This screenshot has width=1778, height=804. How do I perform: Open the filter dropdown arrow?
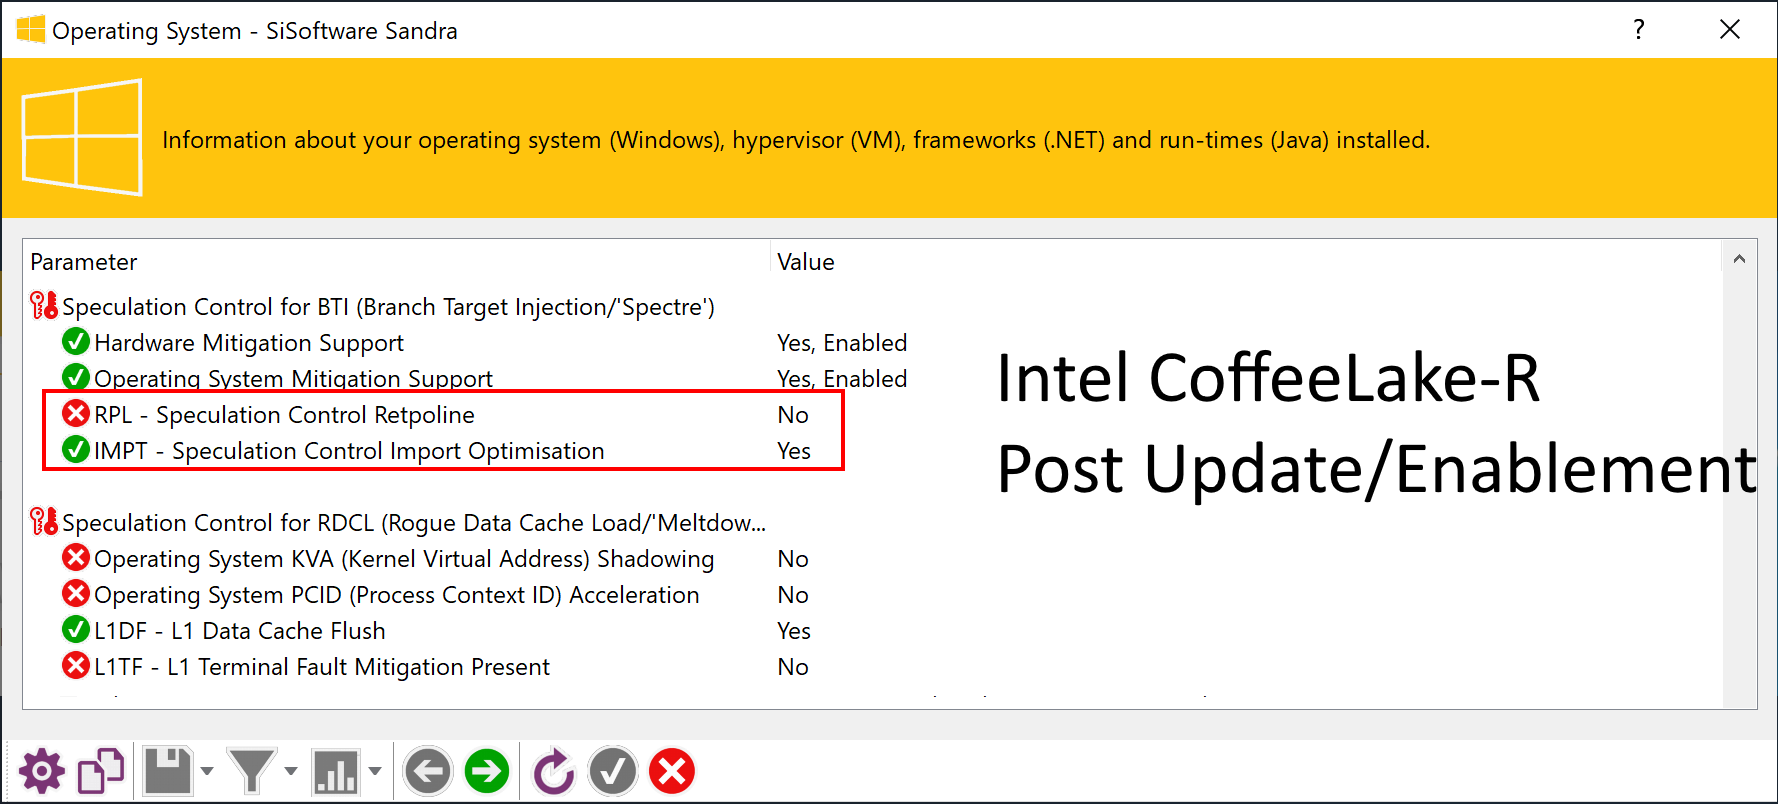291,771
